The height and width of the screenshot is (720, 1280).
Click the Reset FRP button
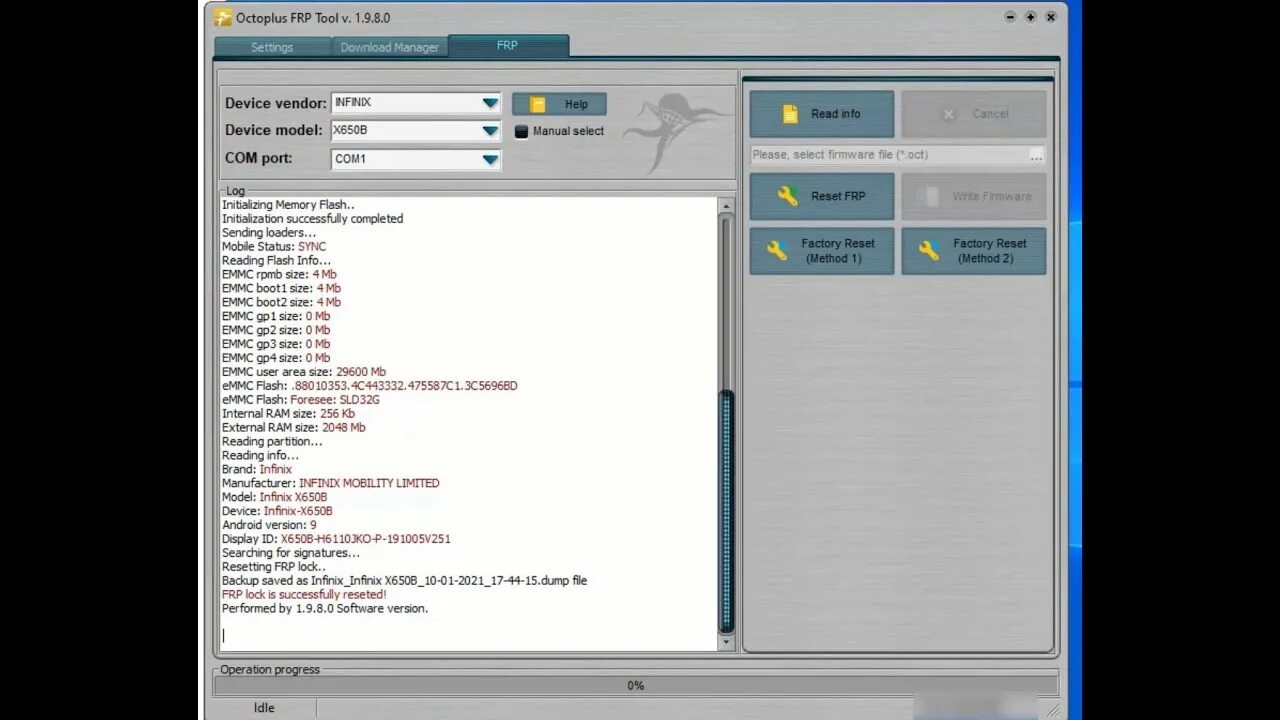822,196
